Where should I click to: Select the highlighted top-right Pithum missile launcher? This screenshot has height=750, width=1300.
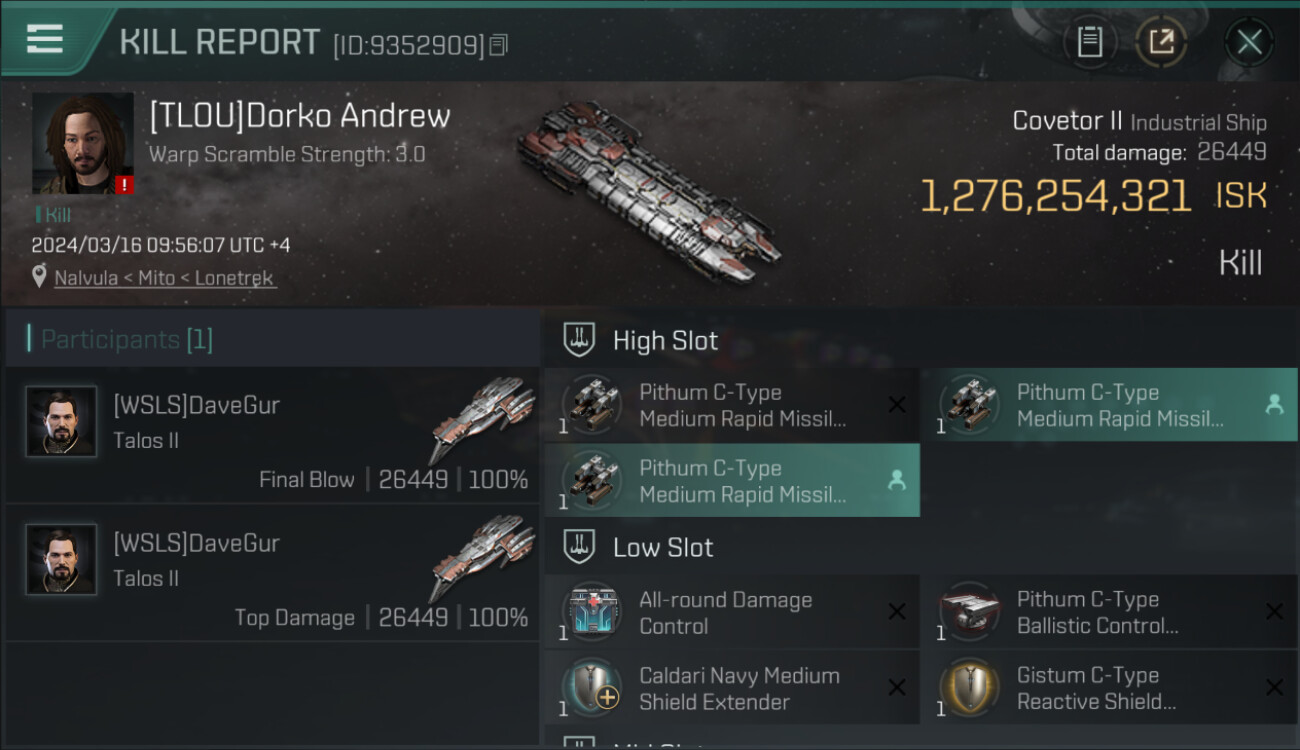[1108, 405]
